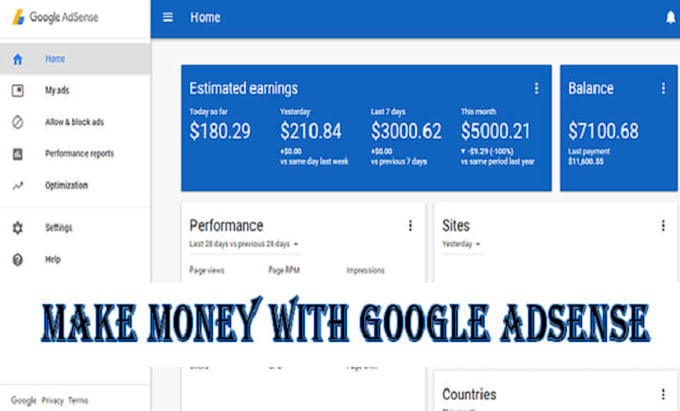Click the Settings gear icon

click(17, 228)
